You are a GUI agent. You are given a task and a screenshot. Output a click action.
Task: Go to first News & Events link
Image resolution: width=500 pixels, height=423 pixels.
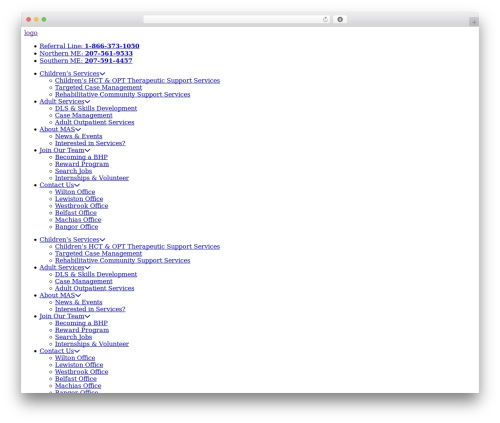79,136
